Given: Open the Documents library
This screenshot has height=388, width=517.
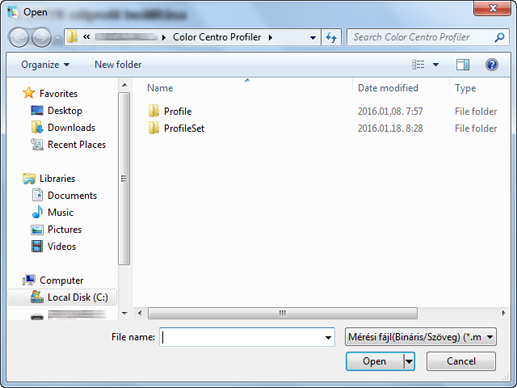Looking at the screenshot, I should click(72, 195).
